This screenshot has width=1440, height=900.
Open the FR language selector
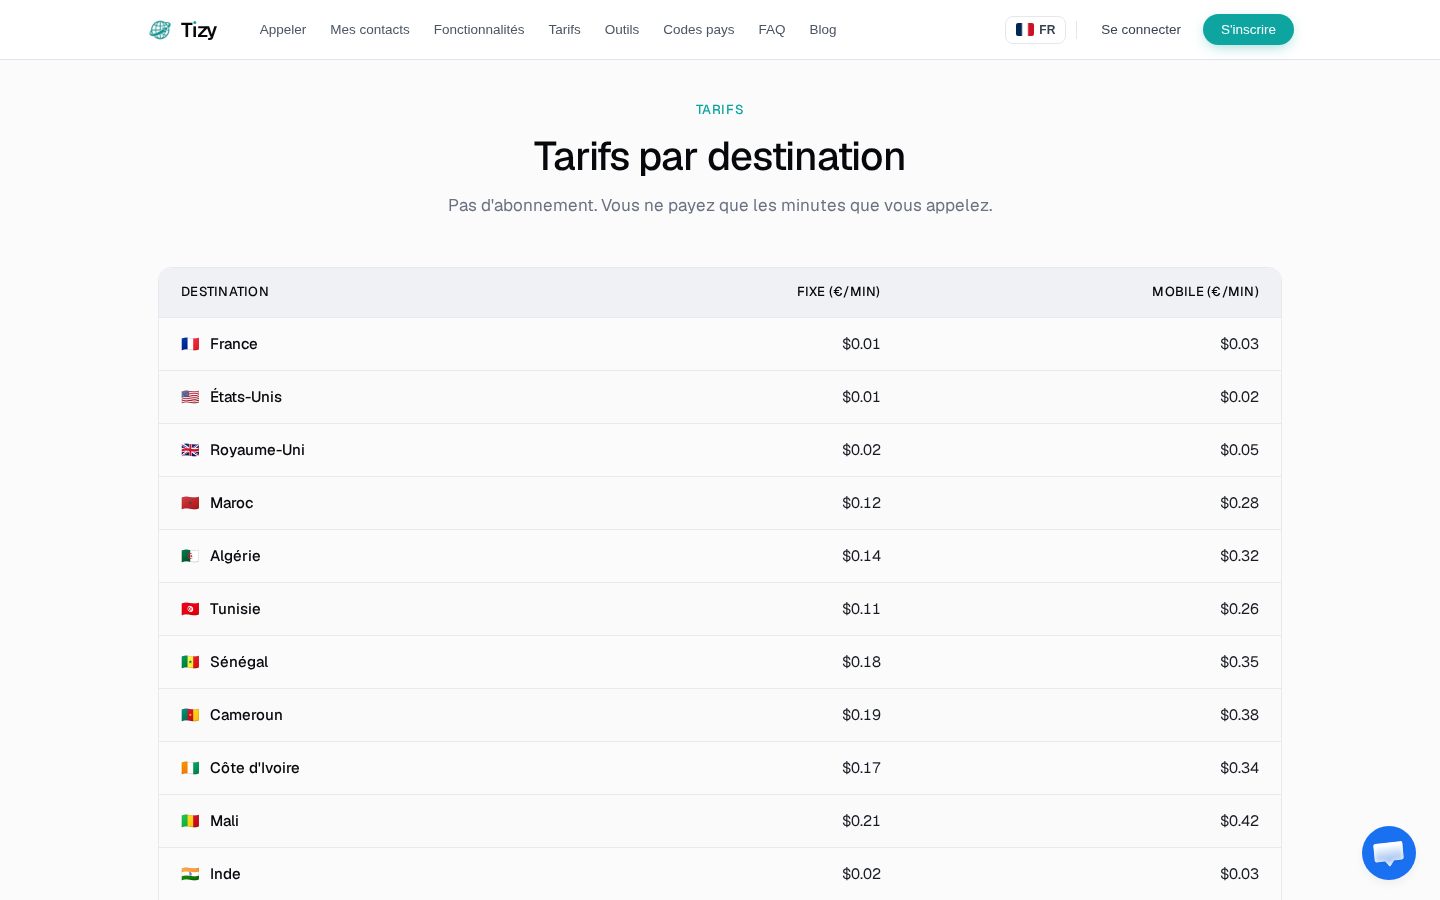click(1035, 30)
